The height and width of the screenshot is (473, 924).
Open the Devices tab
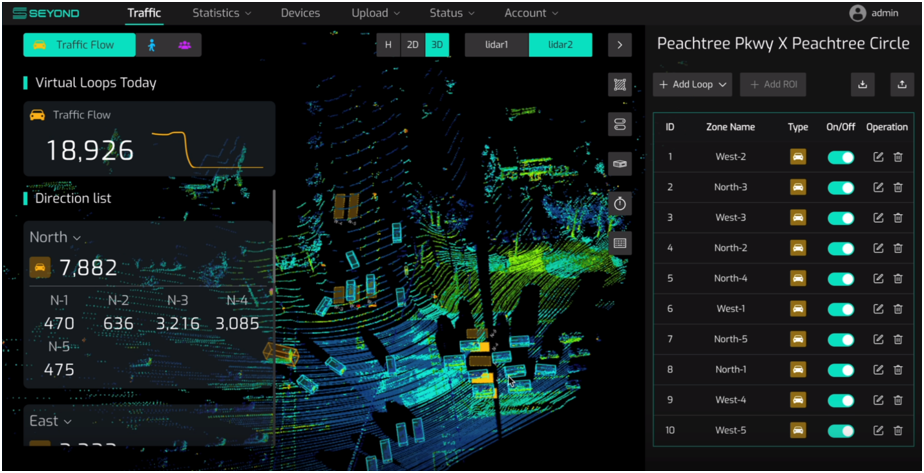(x=300, y=13)
